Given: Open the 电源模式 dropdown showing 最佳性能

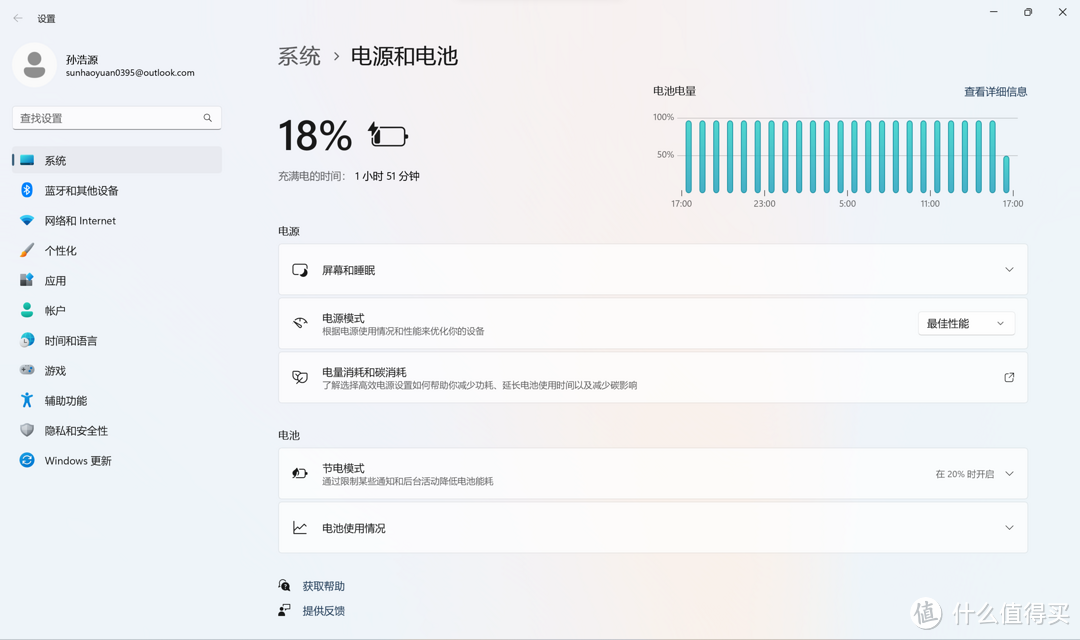Looking at the screenshot, I should 965,322.
